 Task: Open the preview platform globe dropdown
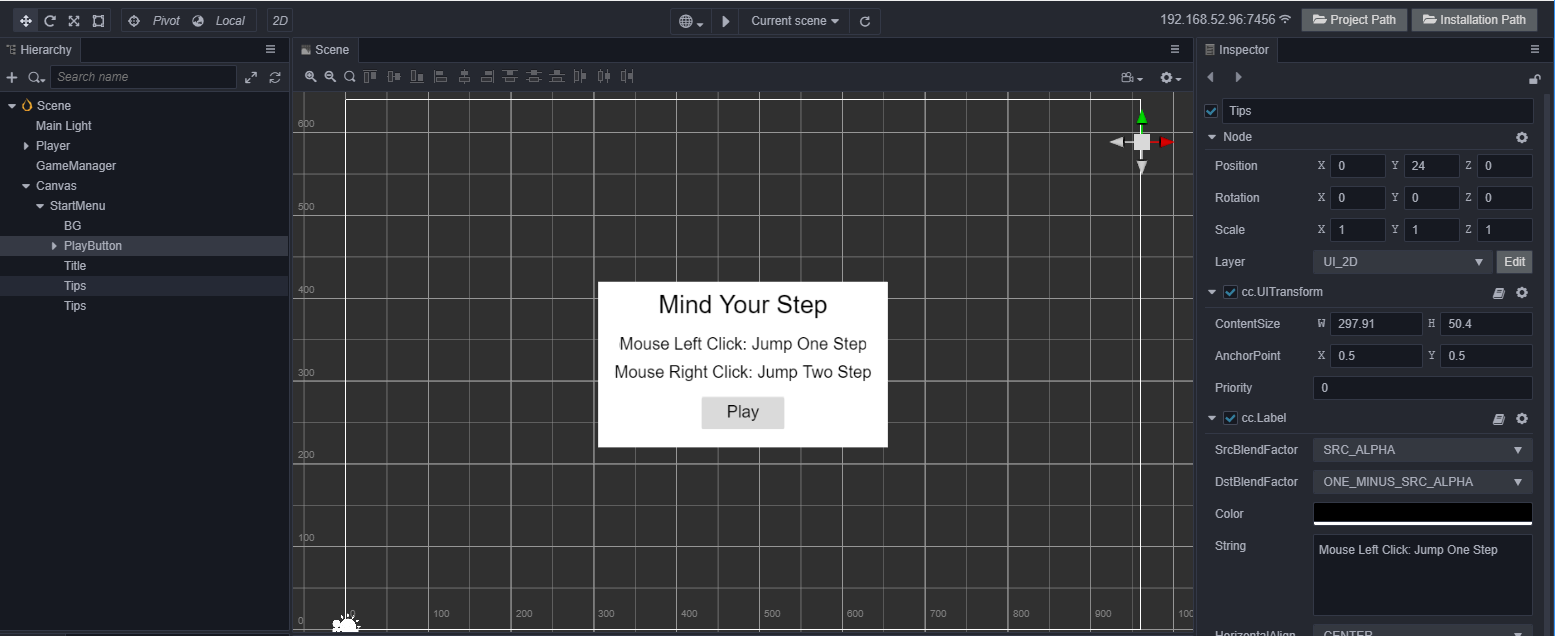pos(691,21)
